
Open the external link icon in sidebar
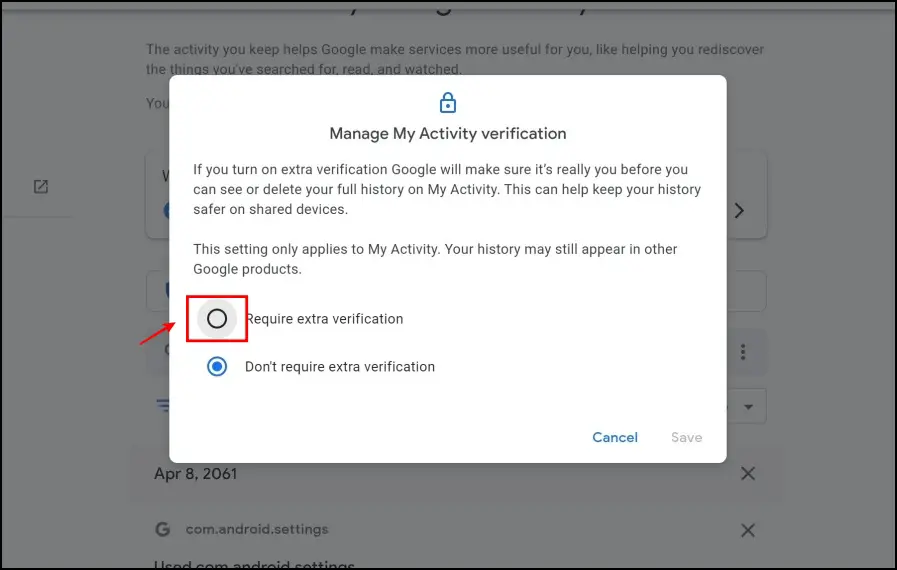(x=41, y=187)
